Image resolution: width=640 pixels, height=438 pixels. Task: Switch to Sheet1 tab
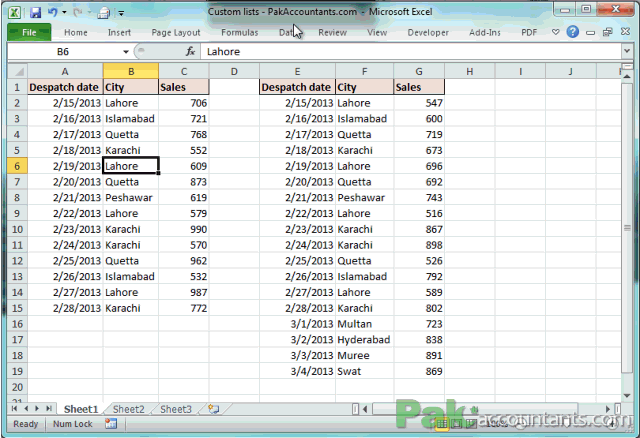[81, 409]
